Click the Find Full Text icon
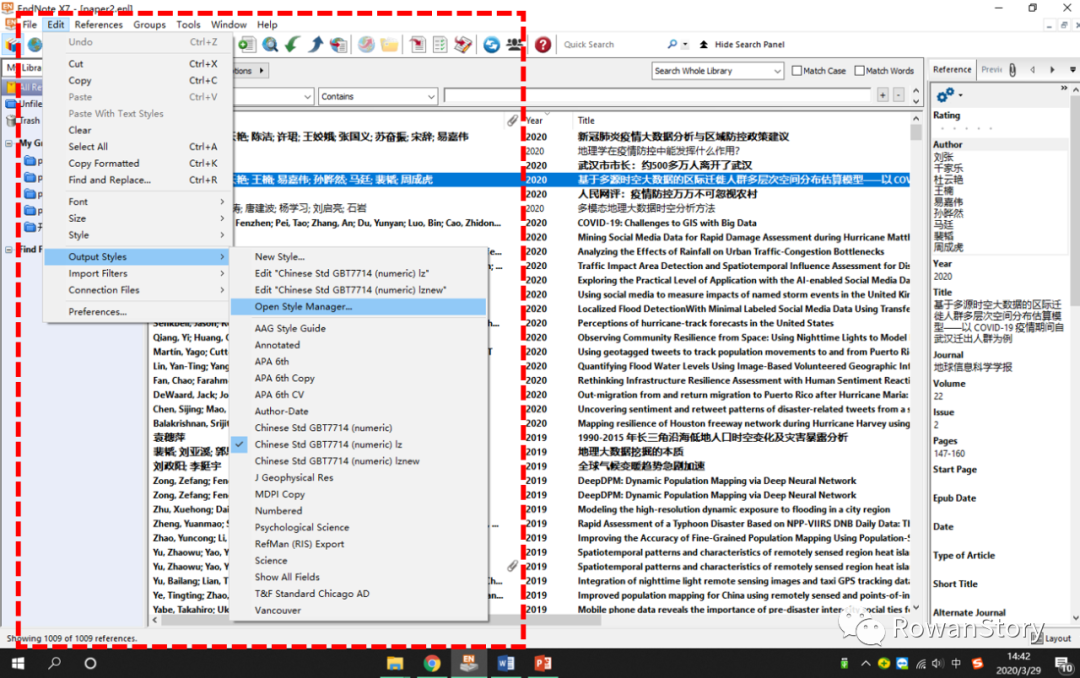Screen dimensions: 1080x678 coord(338,45)
